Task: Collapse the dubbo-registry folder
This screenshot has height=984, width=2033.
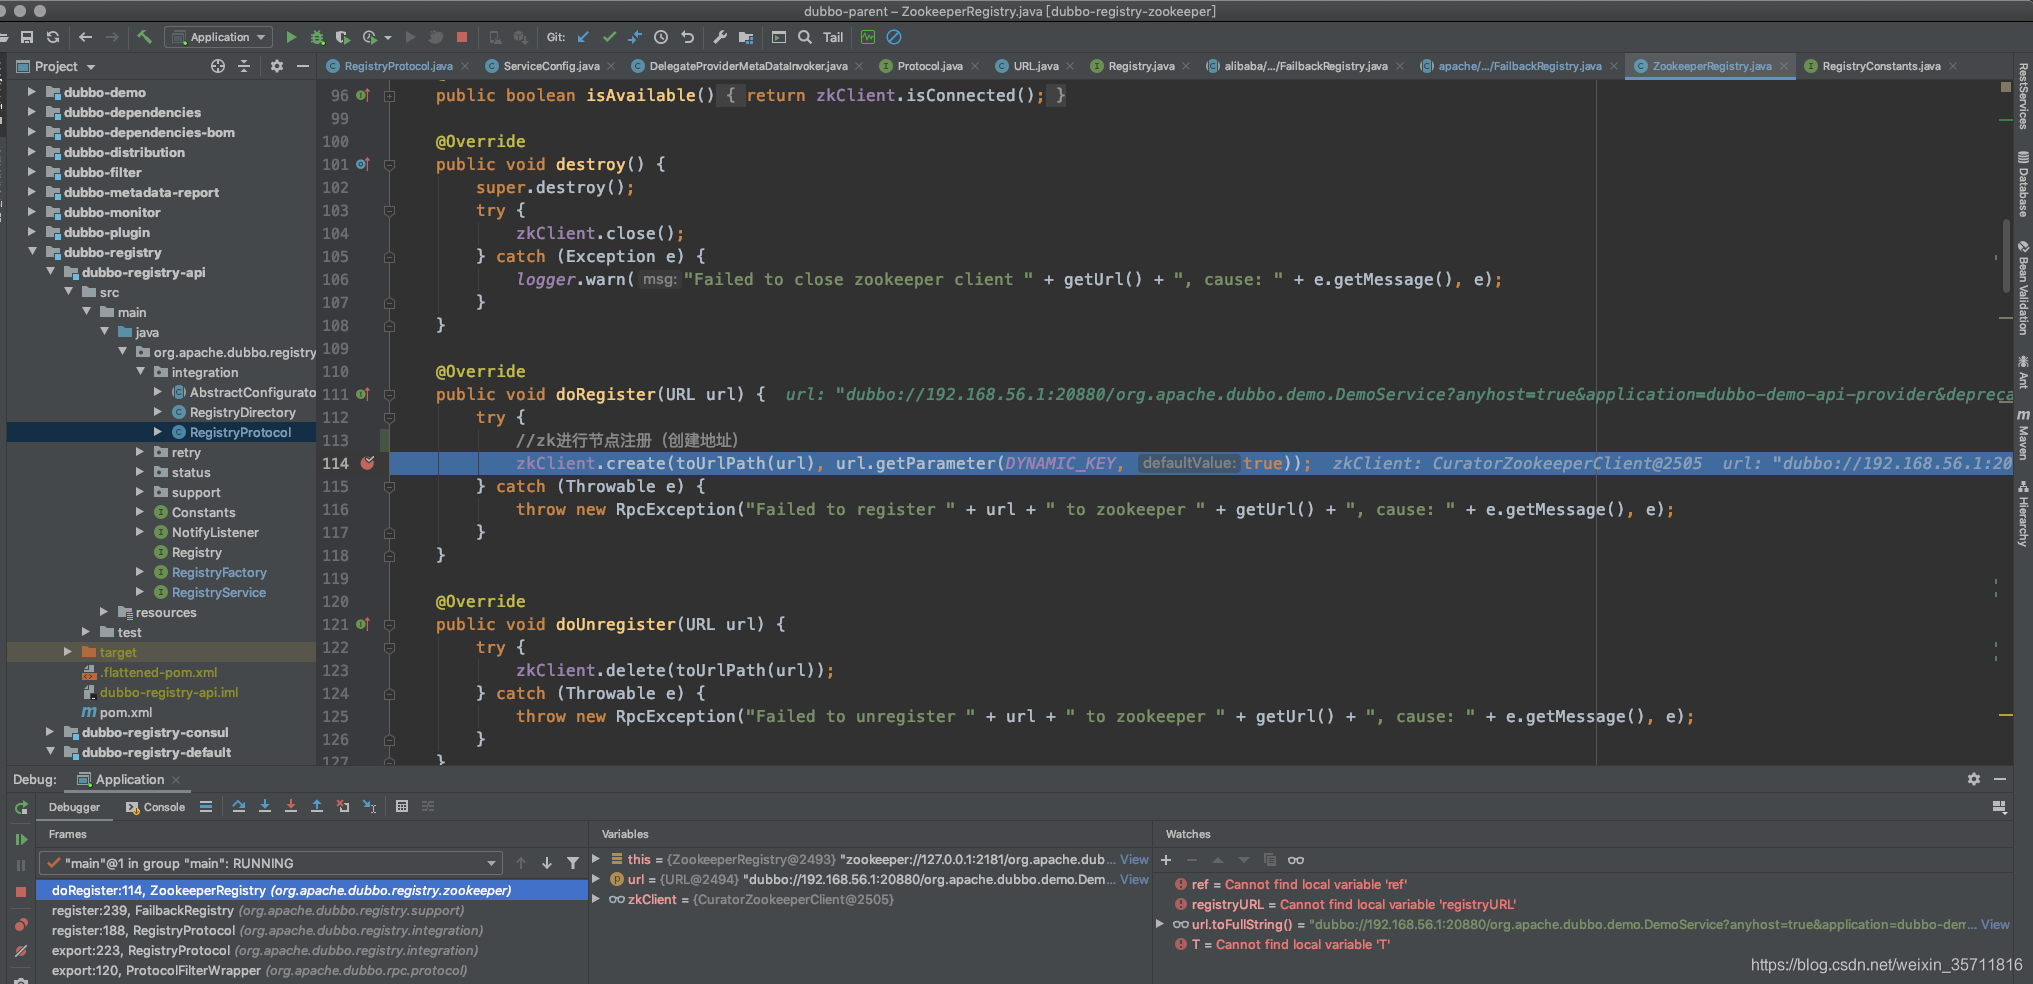Action: [32, 252]
